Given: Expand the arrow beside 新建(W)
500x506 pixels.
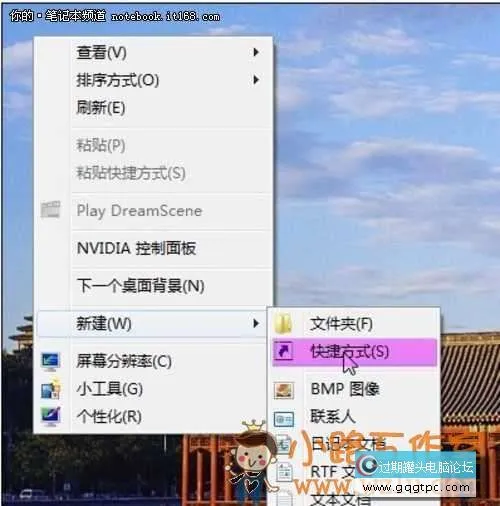Looking at the screenshot, I should (256, 323).
